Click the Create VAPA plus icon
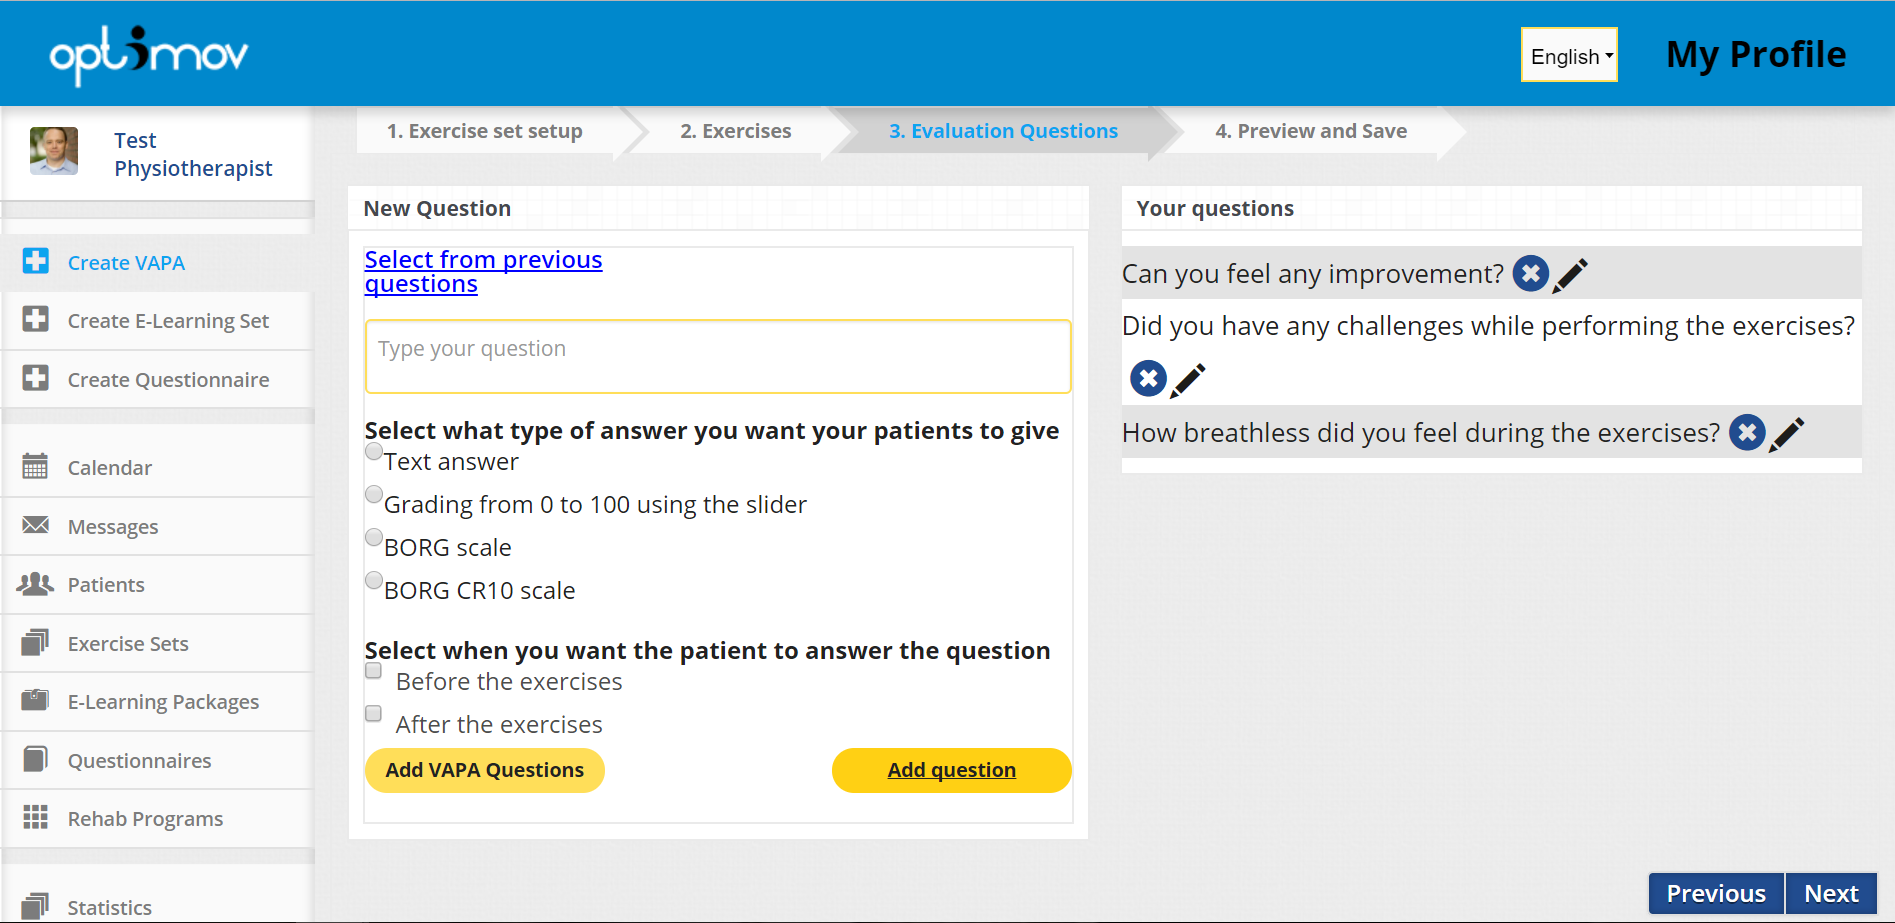 (x=36, y=261)
